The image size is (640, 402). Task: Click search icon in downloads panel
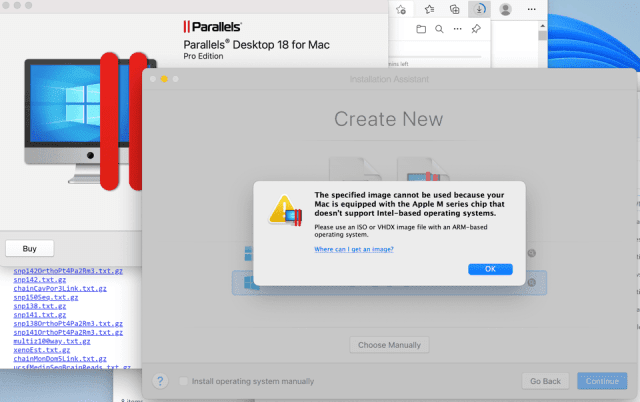tap(439, 29)
